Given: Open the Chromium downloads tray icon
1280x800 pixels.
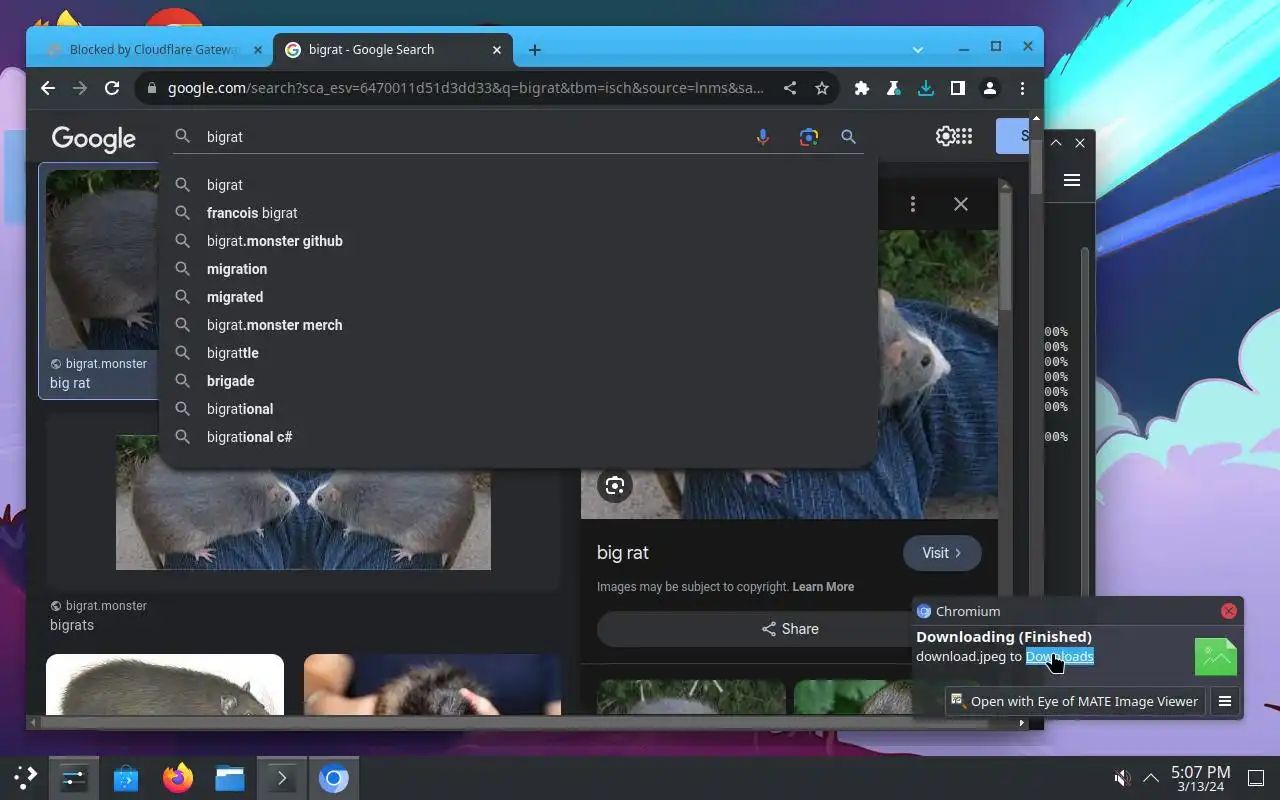Looking at the screenshot, I should coord(926,88).
